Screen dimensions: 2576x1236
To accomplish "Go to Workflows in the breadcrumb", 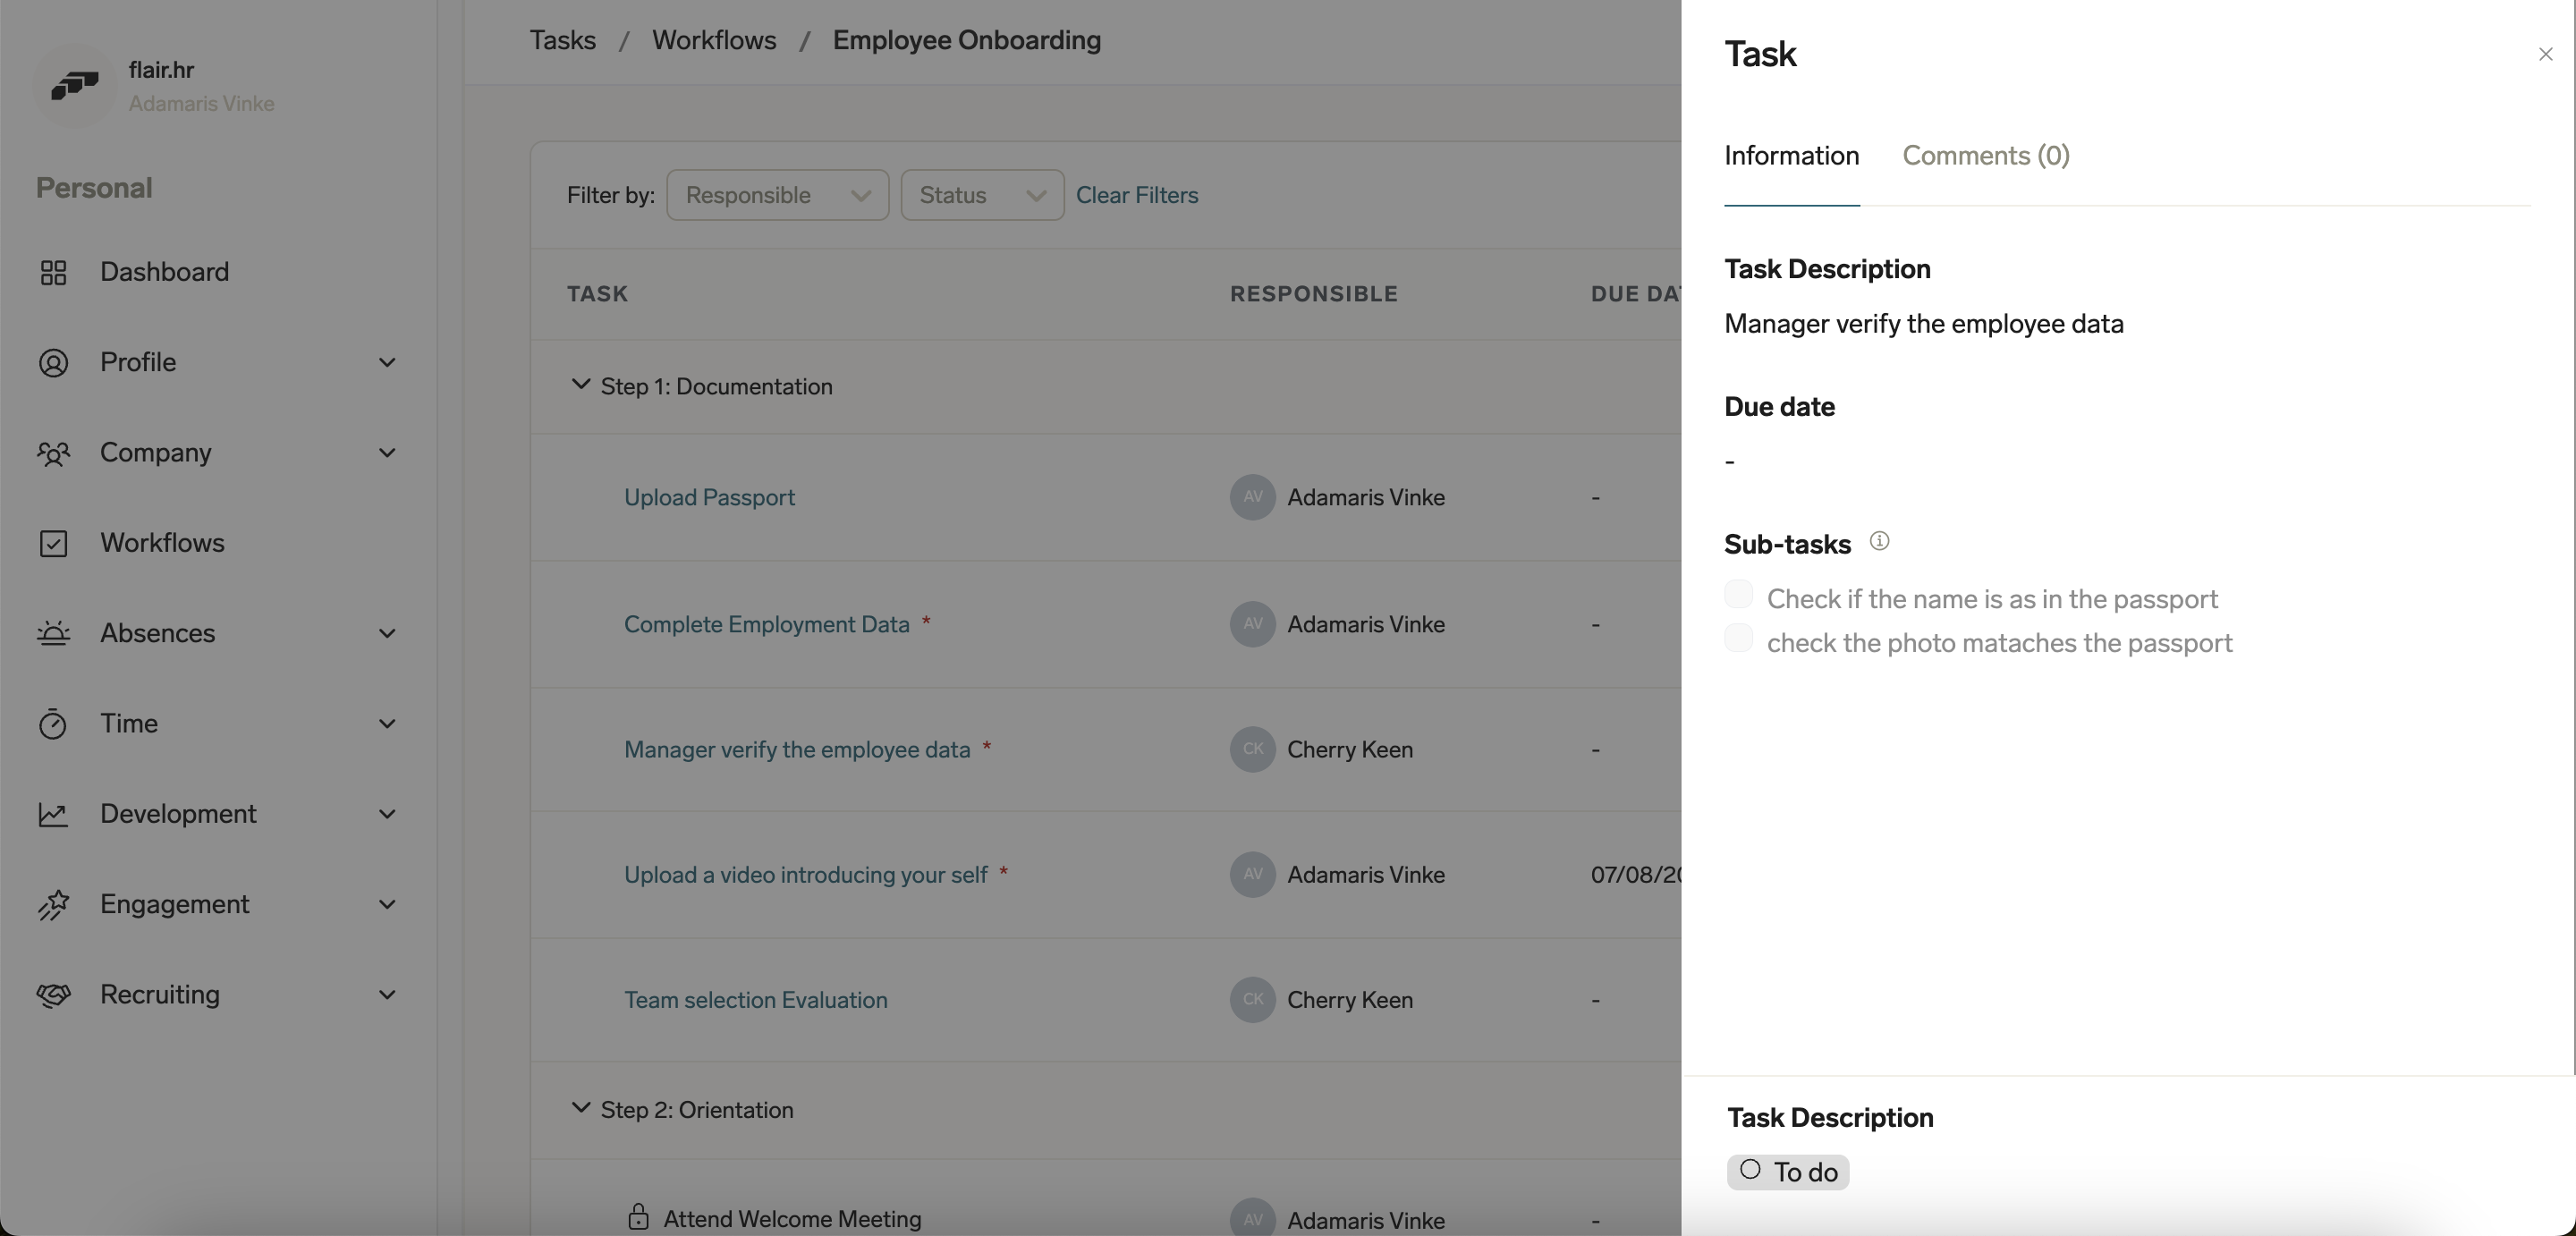I will pyautogui.click(x=712, y=40).
